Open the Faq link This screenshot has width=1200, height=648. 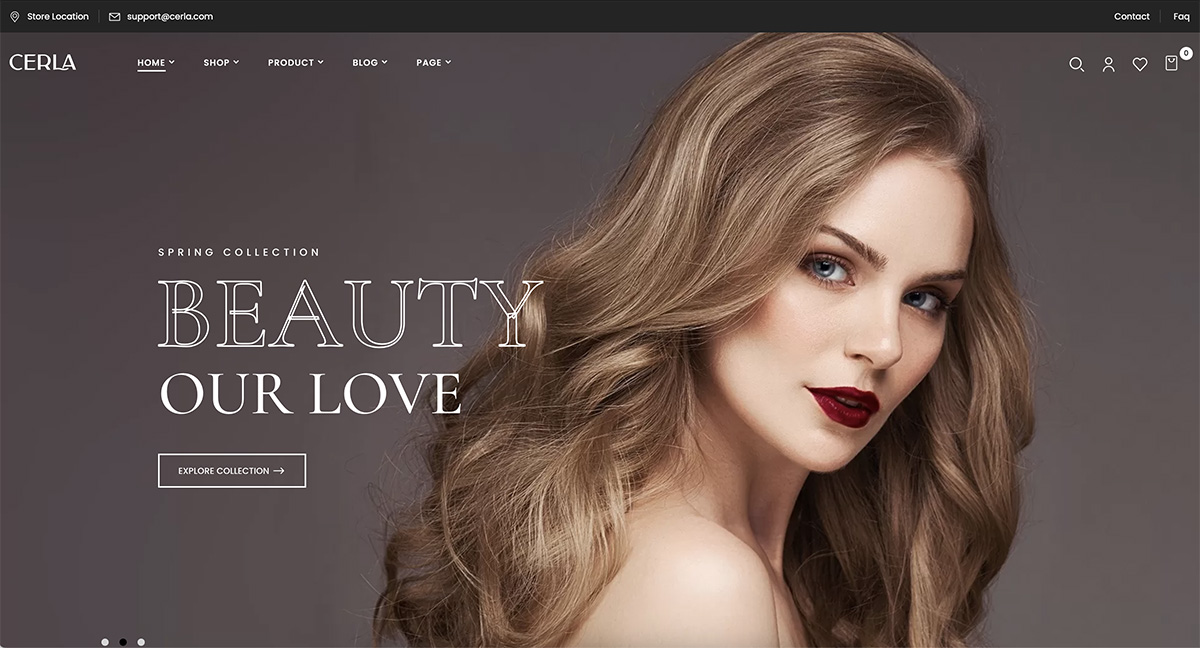1181,16
